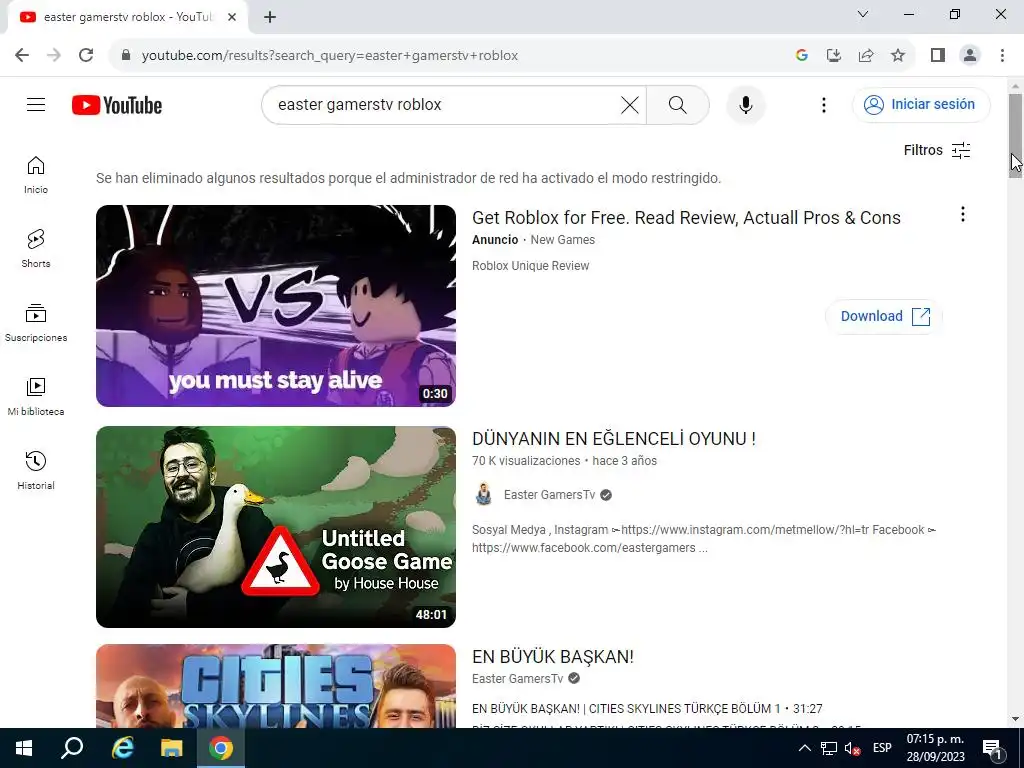Open the Filtros filter options
The image size is (1024, 768).
click(937, 150)
